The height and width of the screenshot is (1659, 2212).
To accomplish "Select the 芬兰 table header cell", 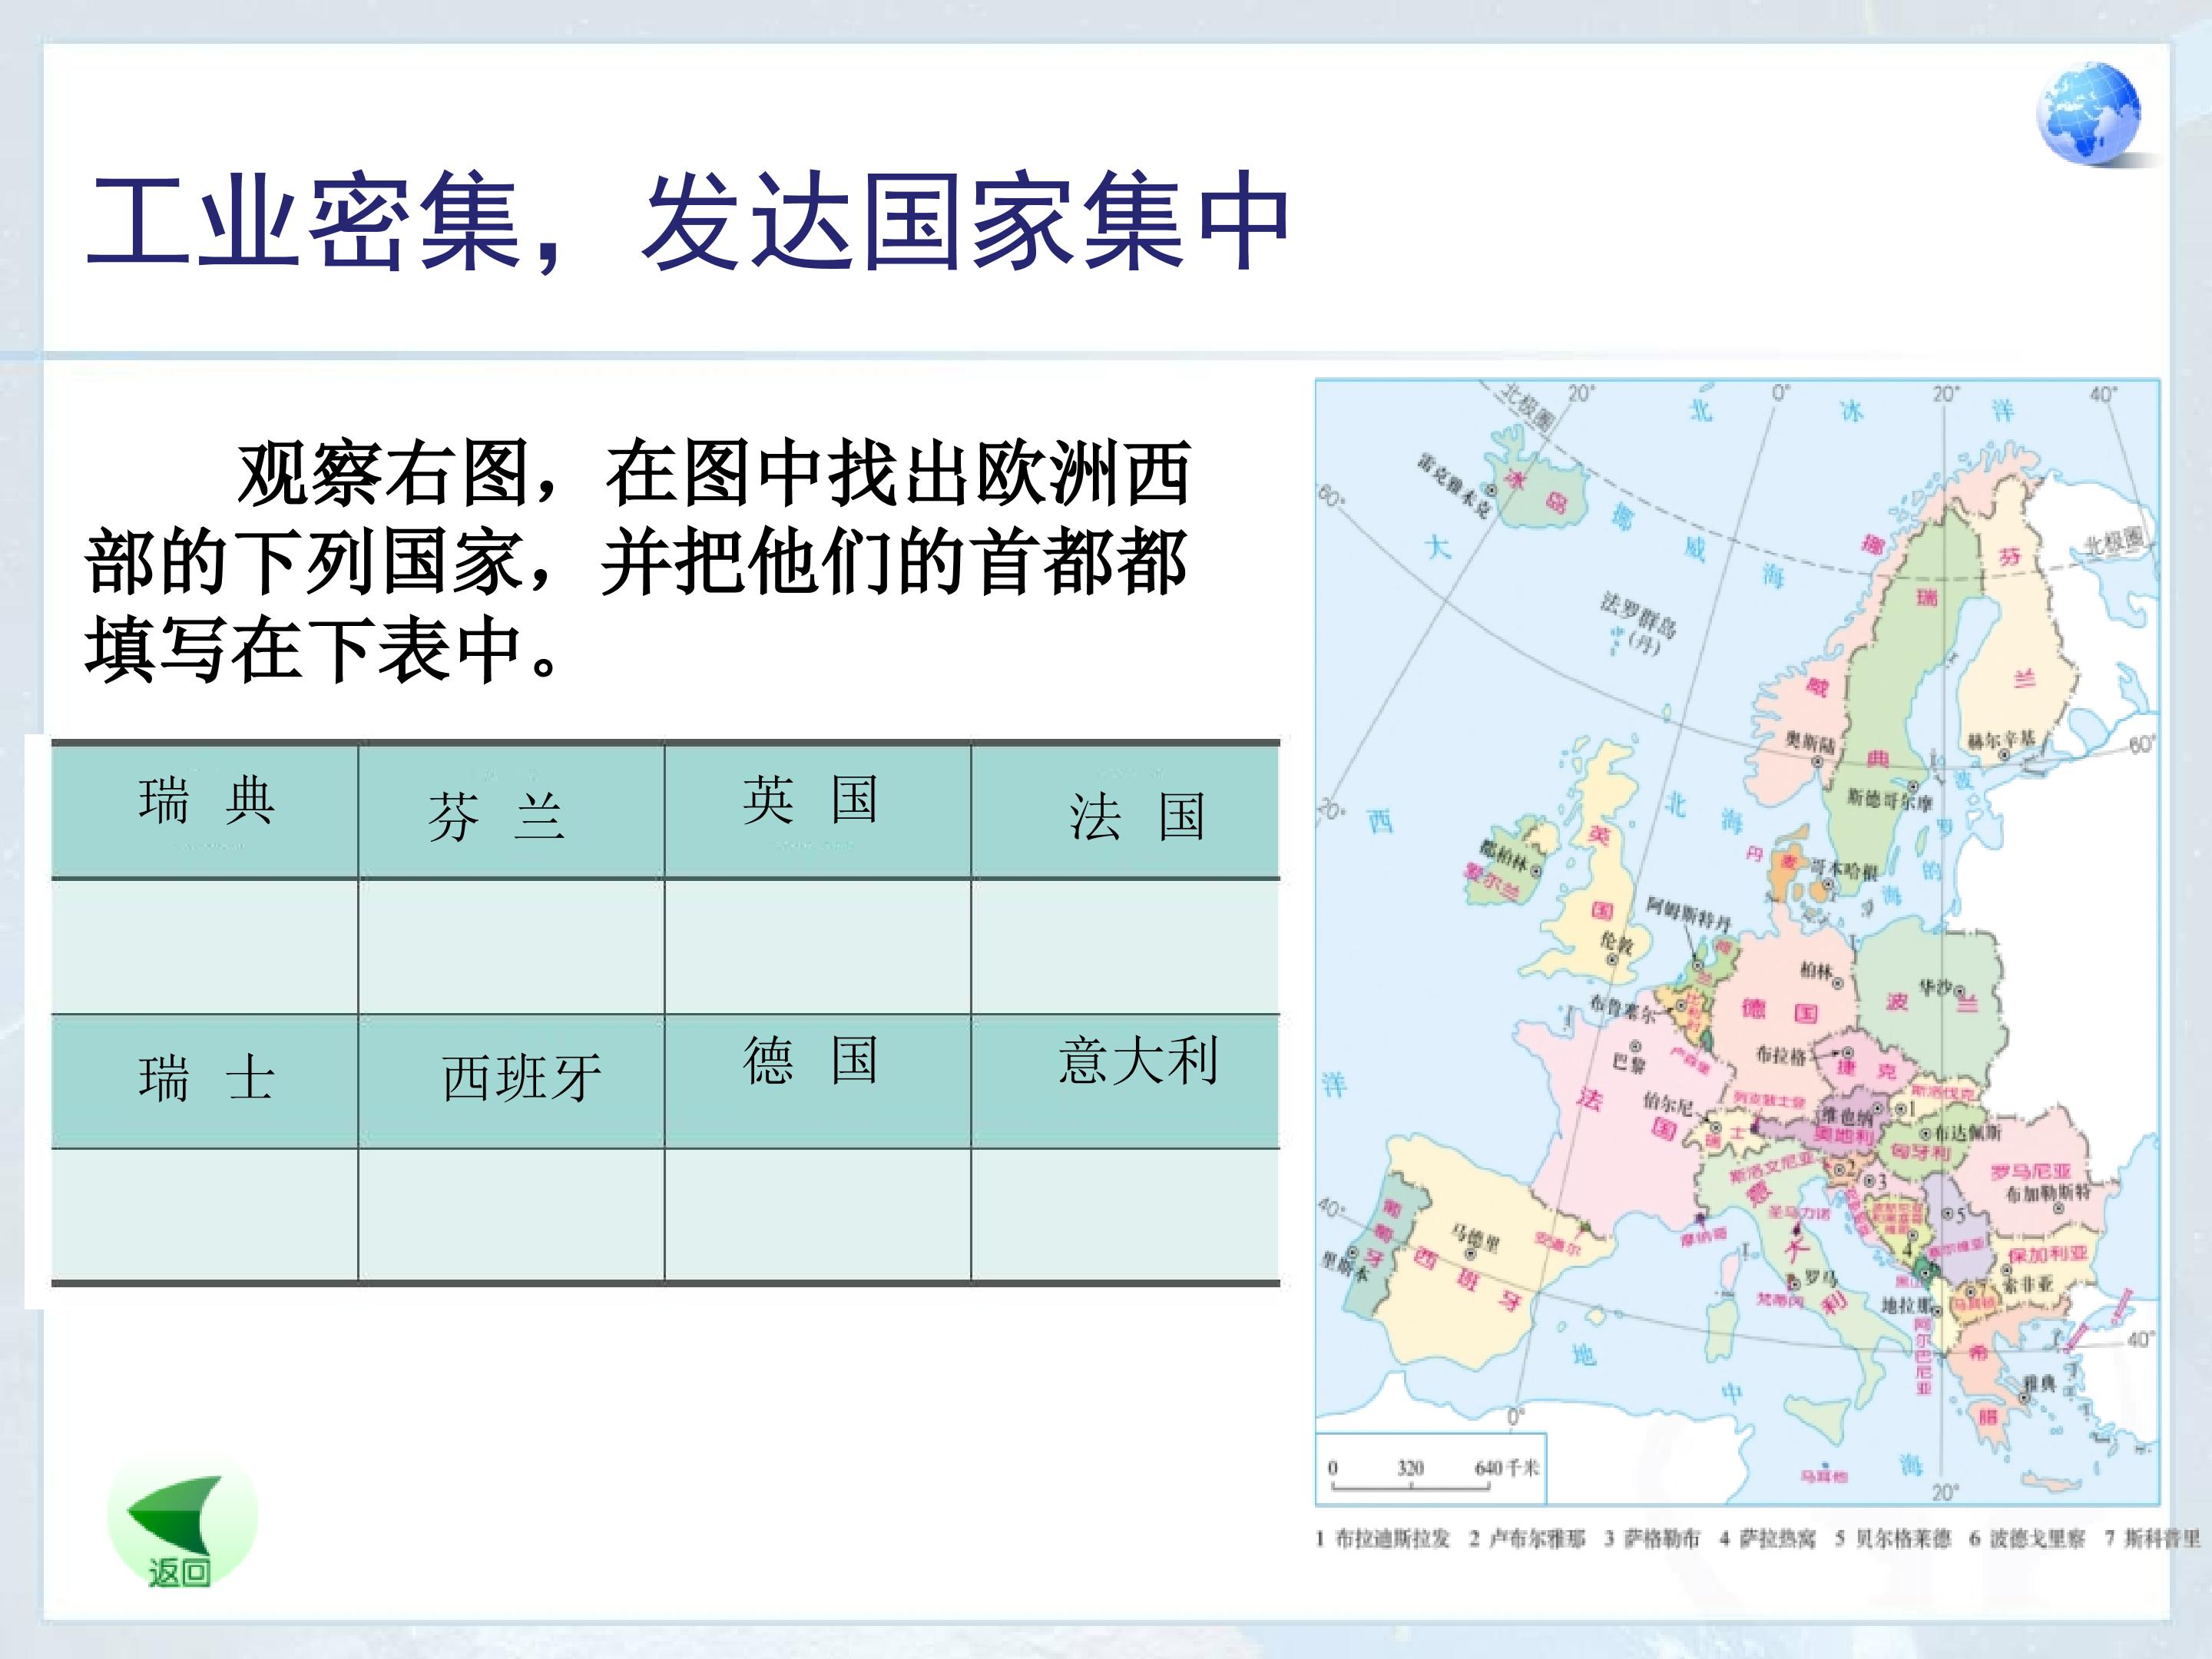I will coord(511,811).
